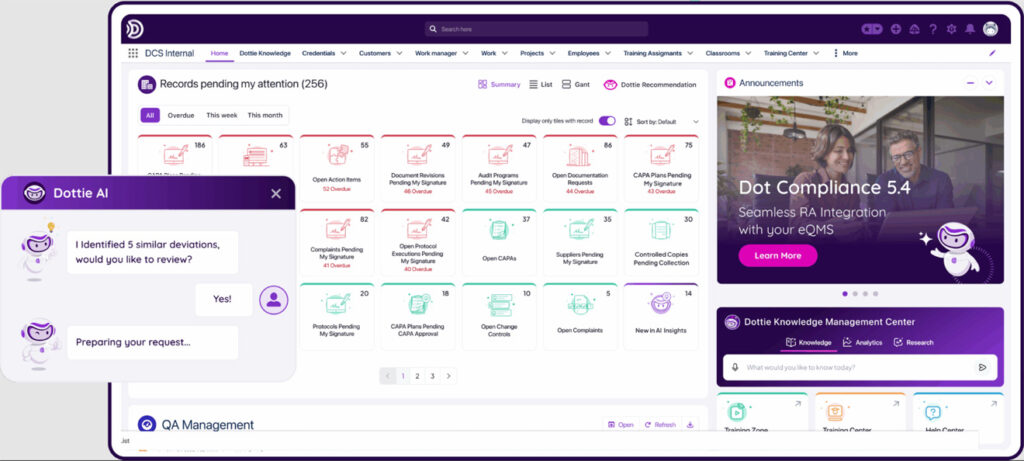
Task: Open the Open Change Controls tile
Action: pos(499,317)
